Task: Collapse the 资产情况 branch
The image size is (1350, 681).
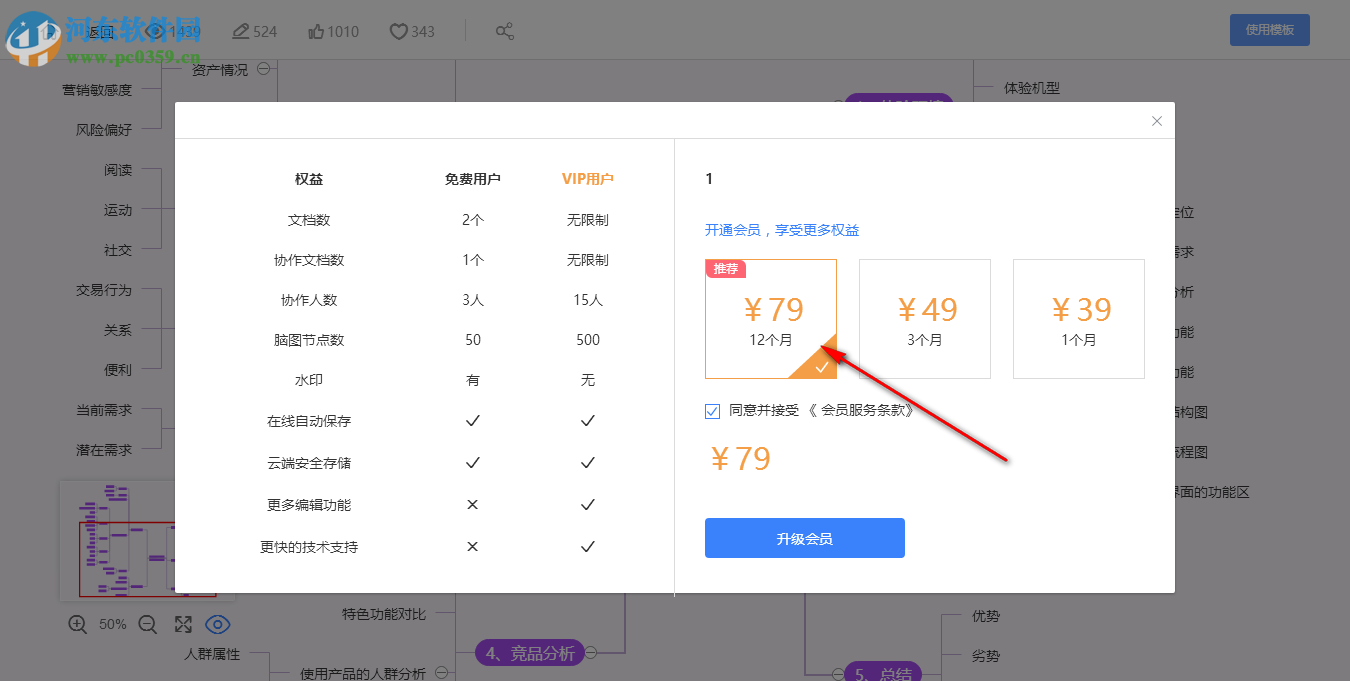Action: (263, 69)
